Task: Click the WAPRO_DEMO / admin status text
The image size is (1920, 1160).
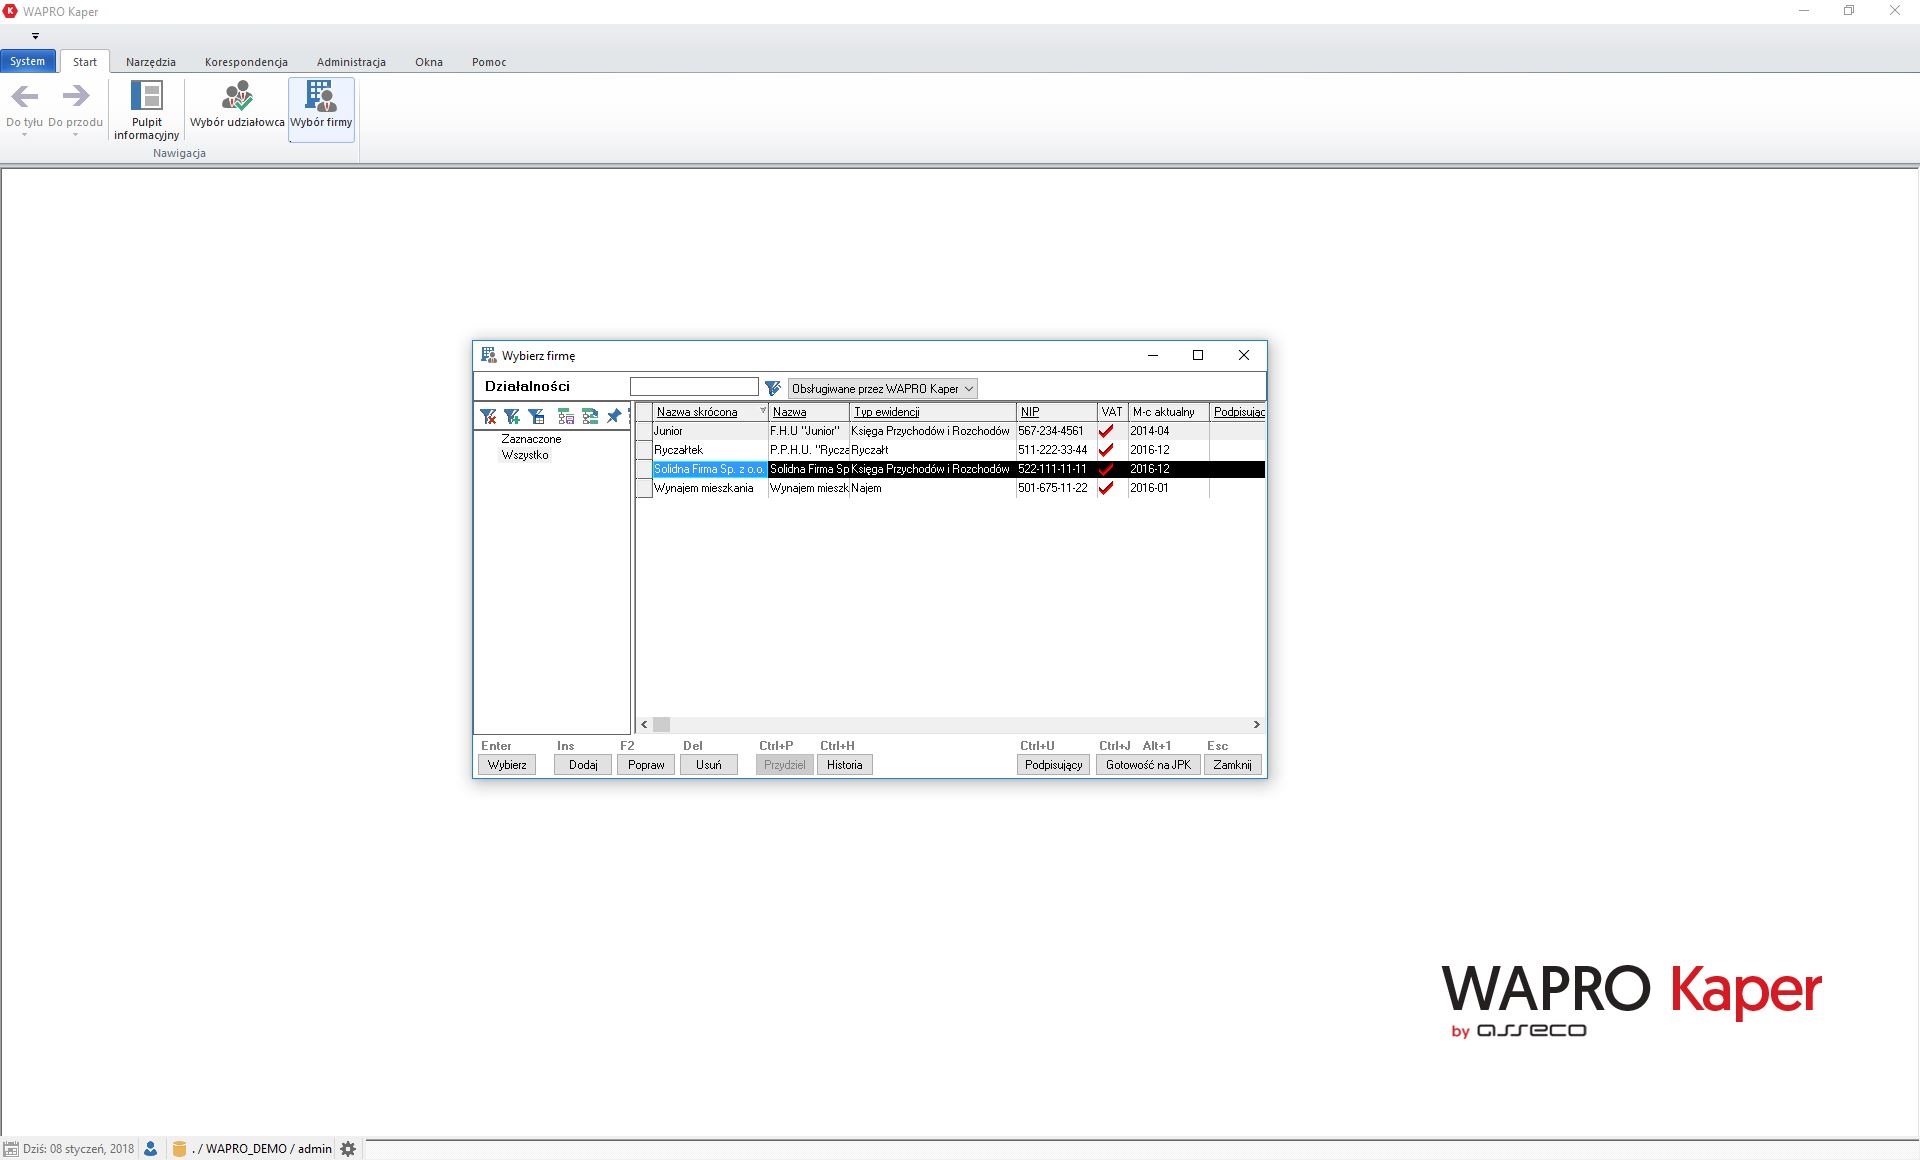Action: click(x=262, y=1149)
